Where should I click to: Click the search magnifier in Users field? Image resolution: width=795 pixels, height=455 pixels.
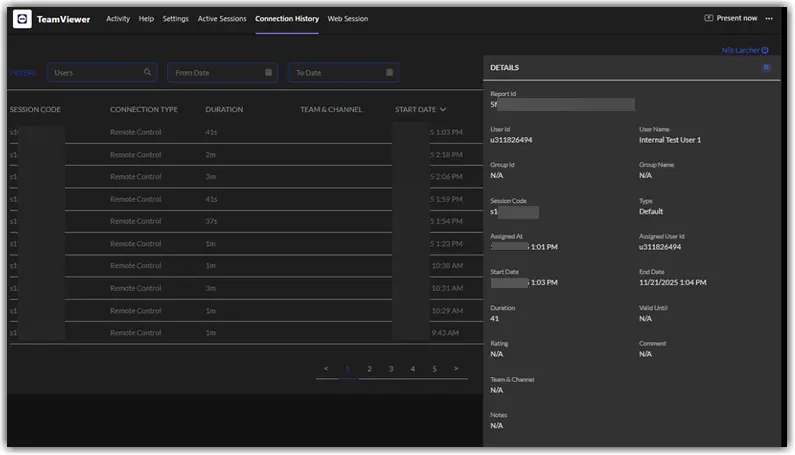coord(148,72)
